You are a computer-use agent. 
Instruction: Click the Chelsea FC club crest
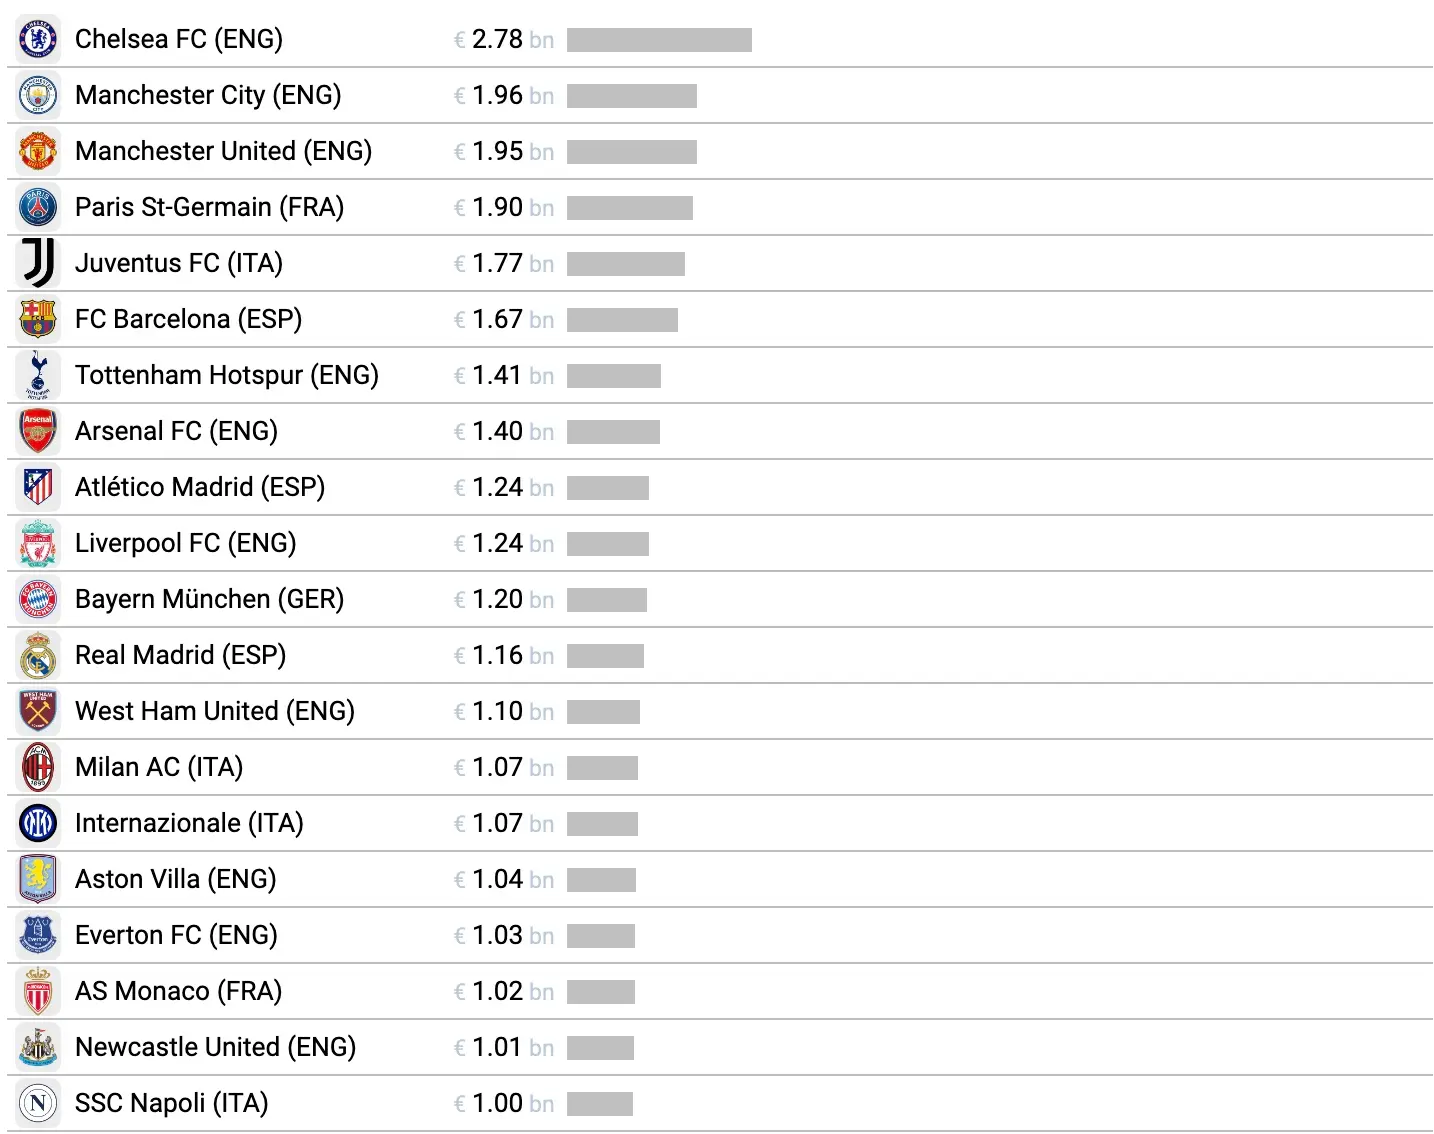[38, 39]
